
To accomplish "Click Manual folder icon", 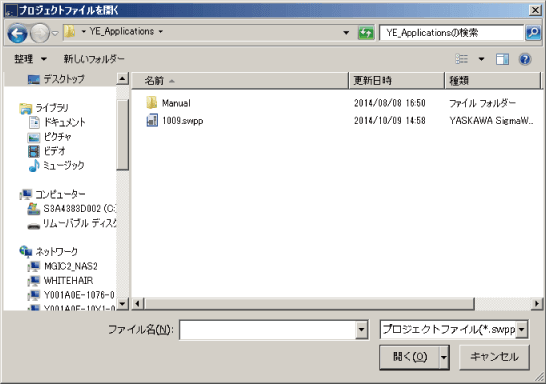I will tap(151, 103).
